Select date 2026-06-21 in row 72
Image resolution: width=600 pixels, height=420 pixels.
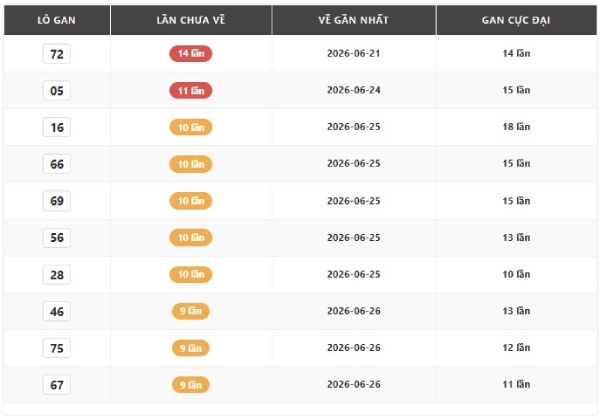click(x=354, y=54)
